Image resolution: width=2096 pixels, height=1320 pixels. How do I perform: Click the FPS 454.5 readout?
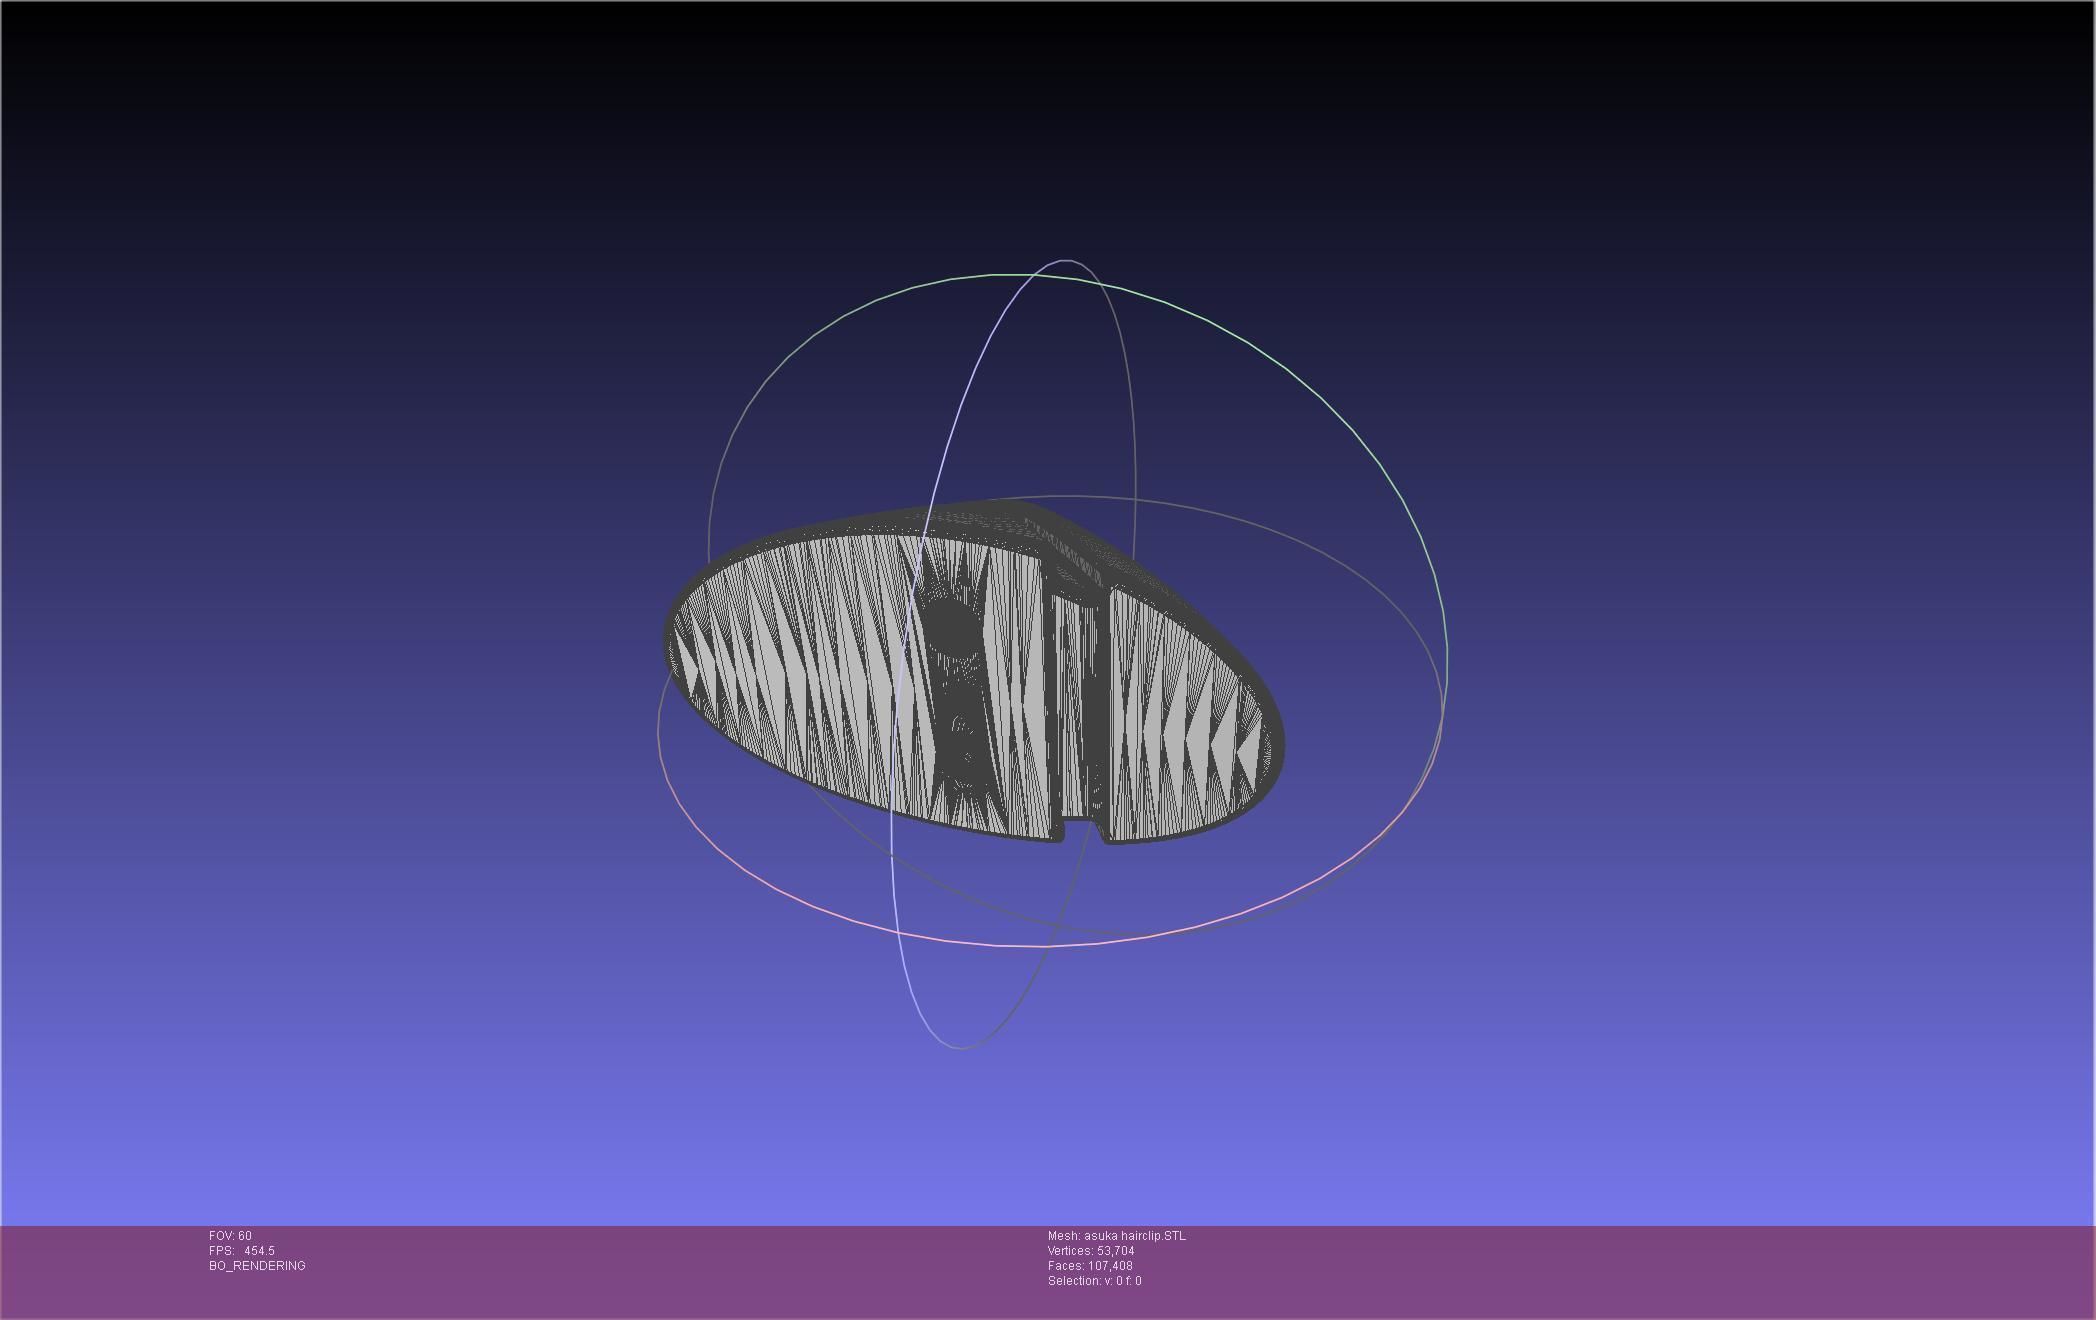coord(242,1251)
